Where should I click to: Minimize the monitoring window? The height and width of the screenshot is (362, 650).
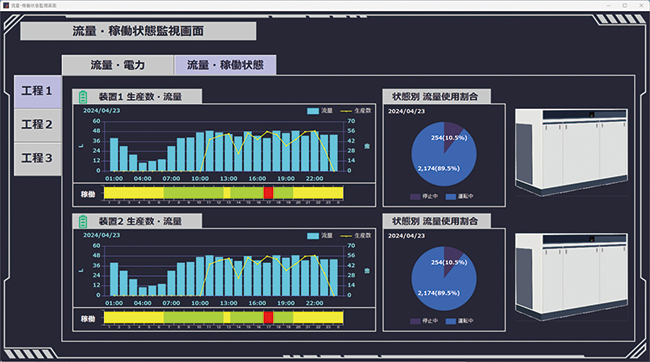click(x=609, y=5)
